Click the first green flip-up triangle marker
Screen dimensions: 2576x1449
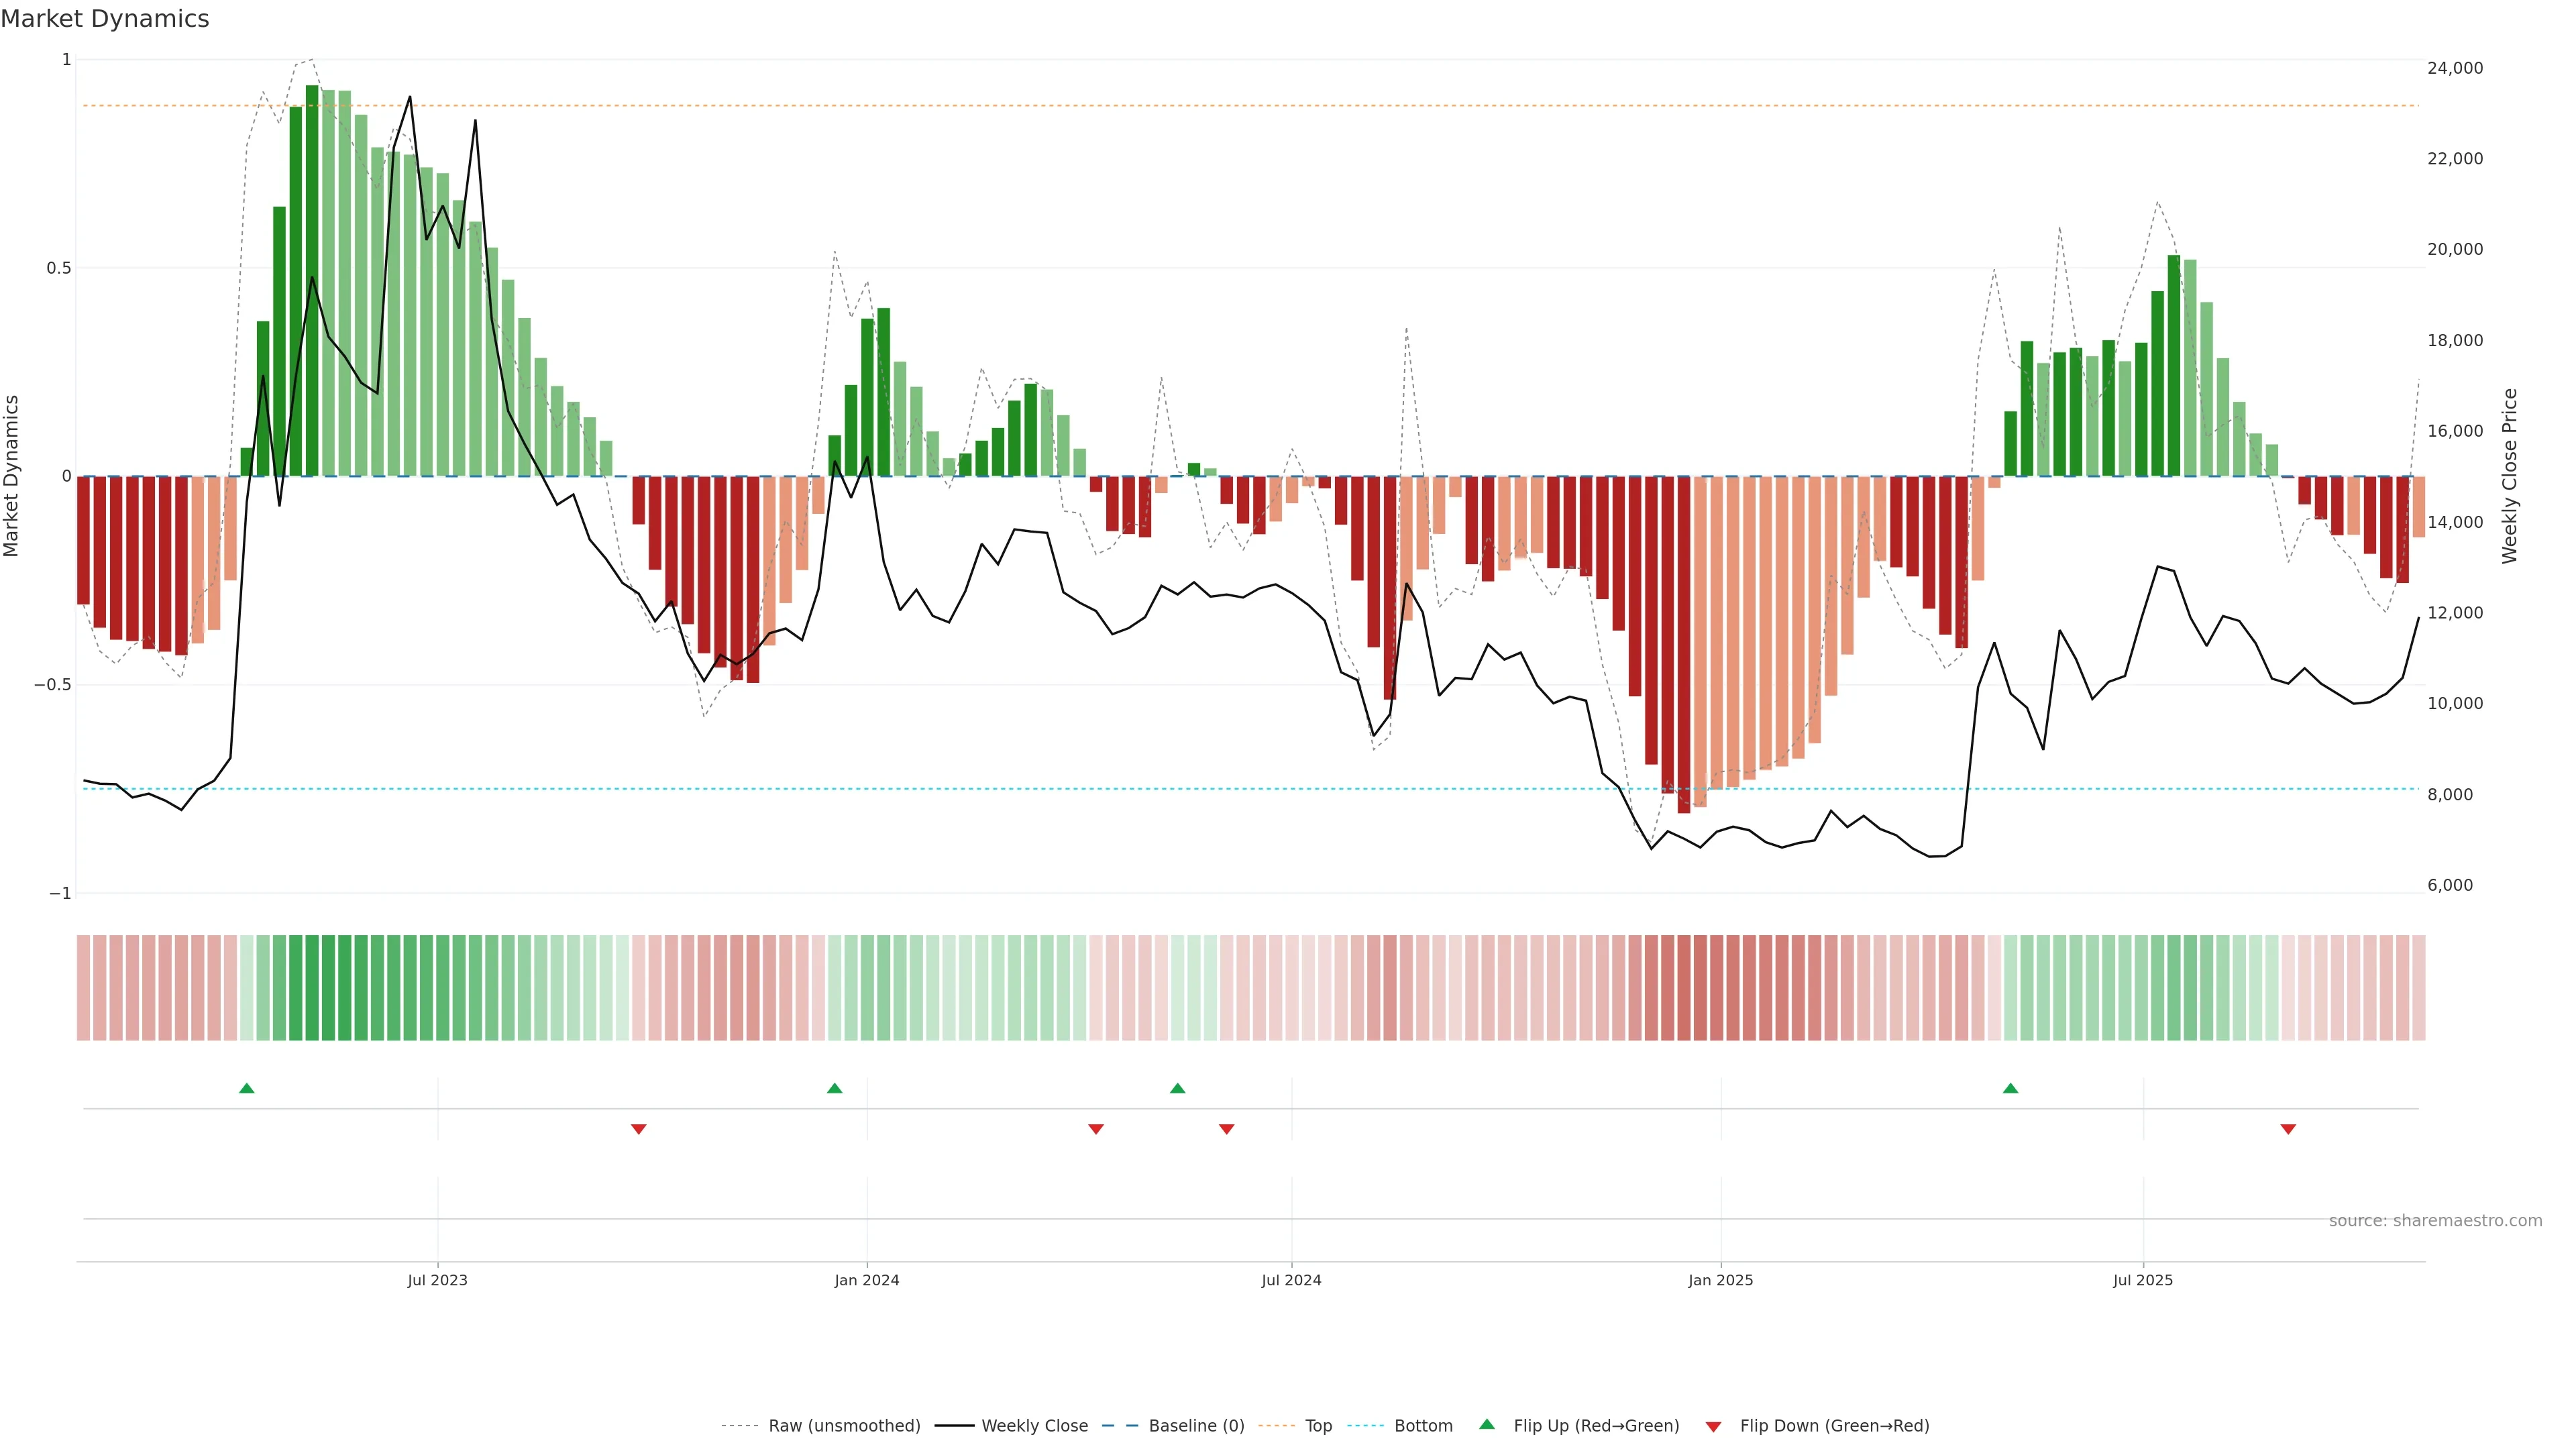pyautogui.click(x=247, y=1088)
